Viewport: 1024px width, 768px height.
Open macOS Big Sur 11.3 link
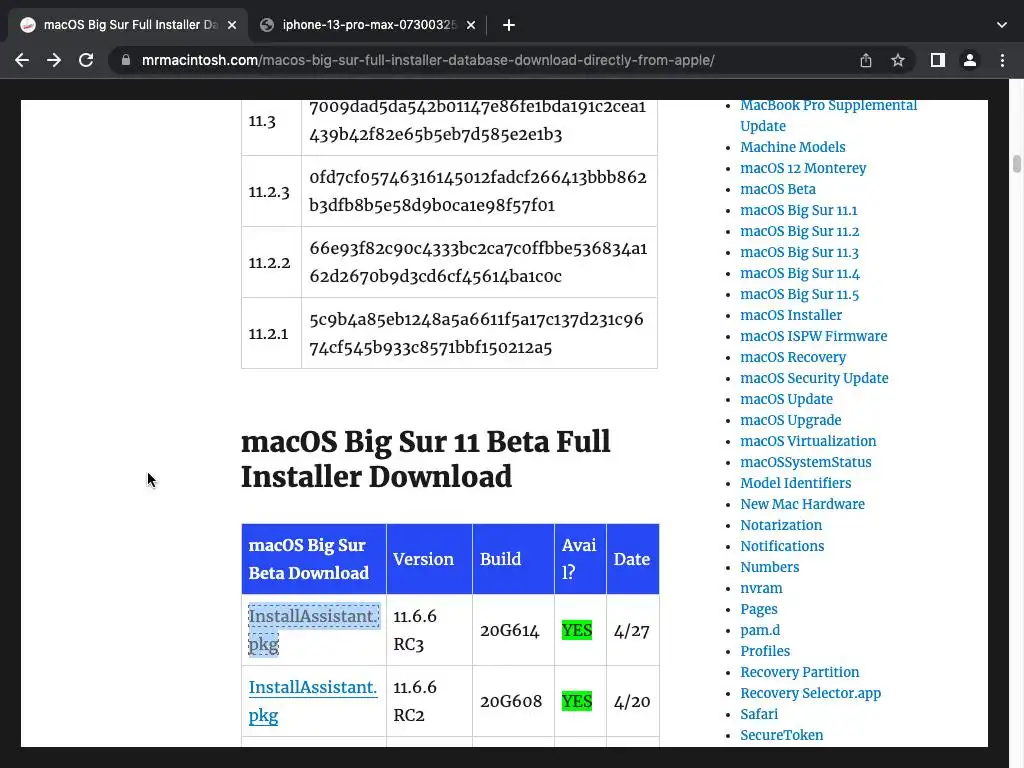click(799, 252)
